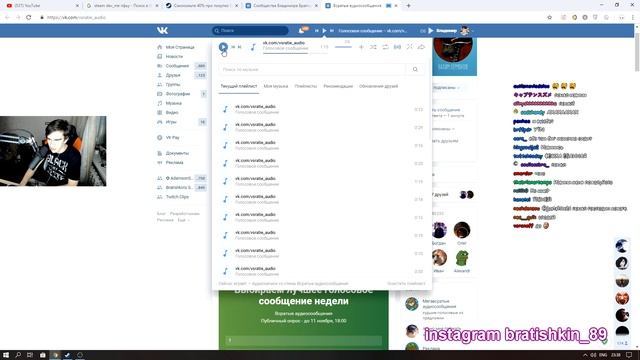640x360 pixels.
Task: Open the Windows notification center
Action: point(629,355)
